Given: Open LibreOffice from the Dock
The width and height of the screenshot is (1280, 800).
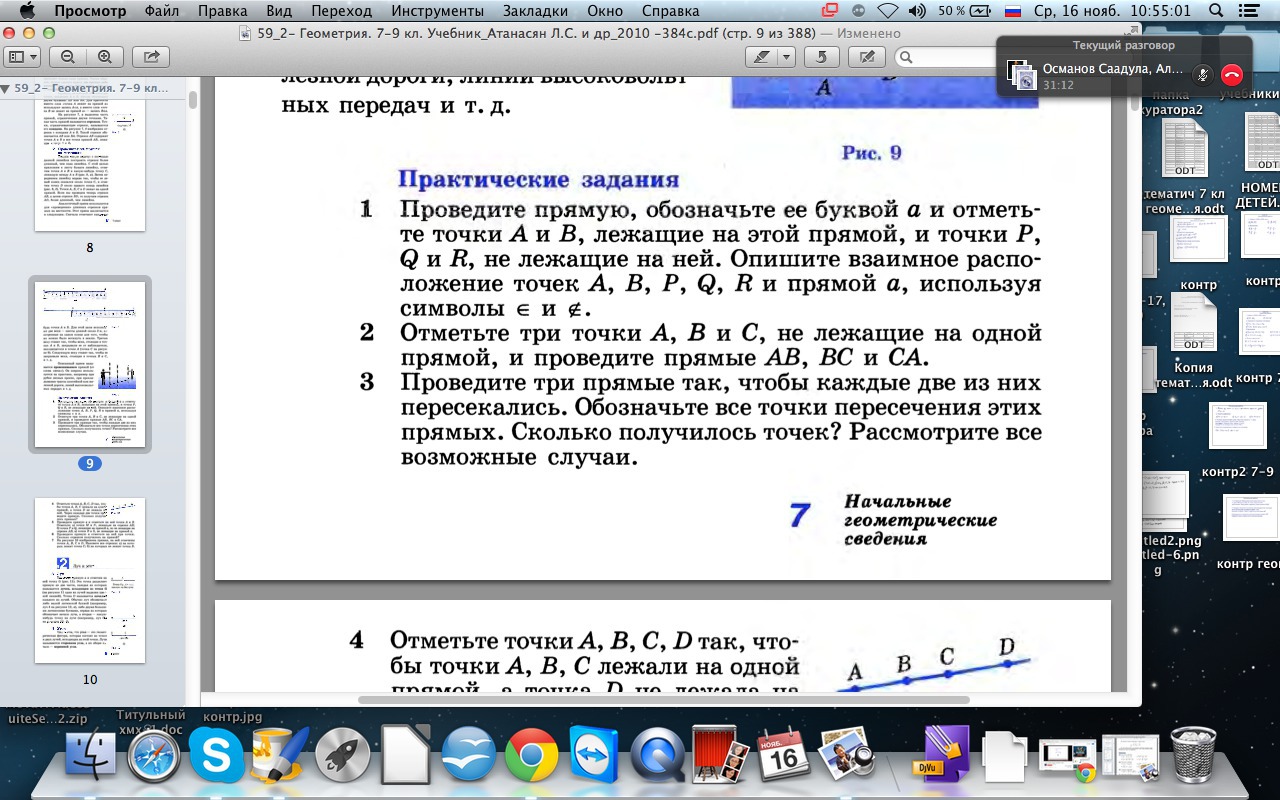Looking at the screenshot, I should tap(406, 756).
